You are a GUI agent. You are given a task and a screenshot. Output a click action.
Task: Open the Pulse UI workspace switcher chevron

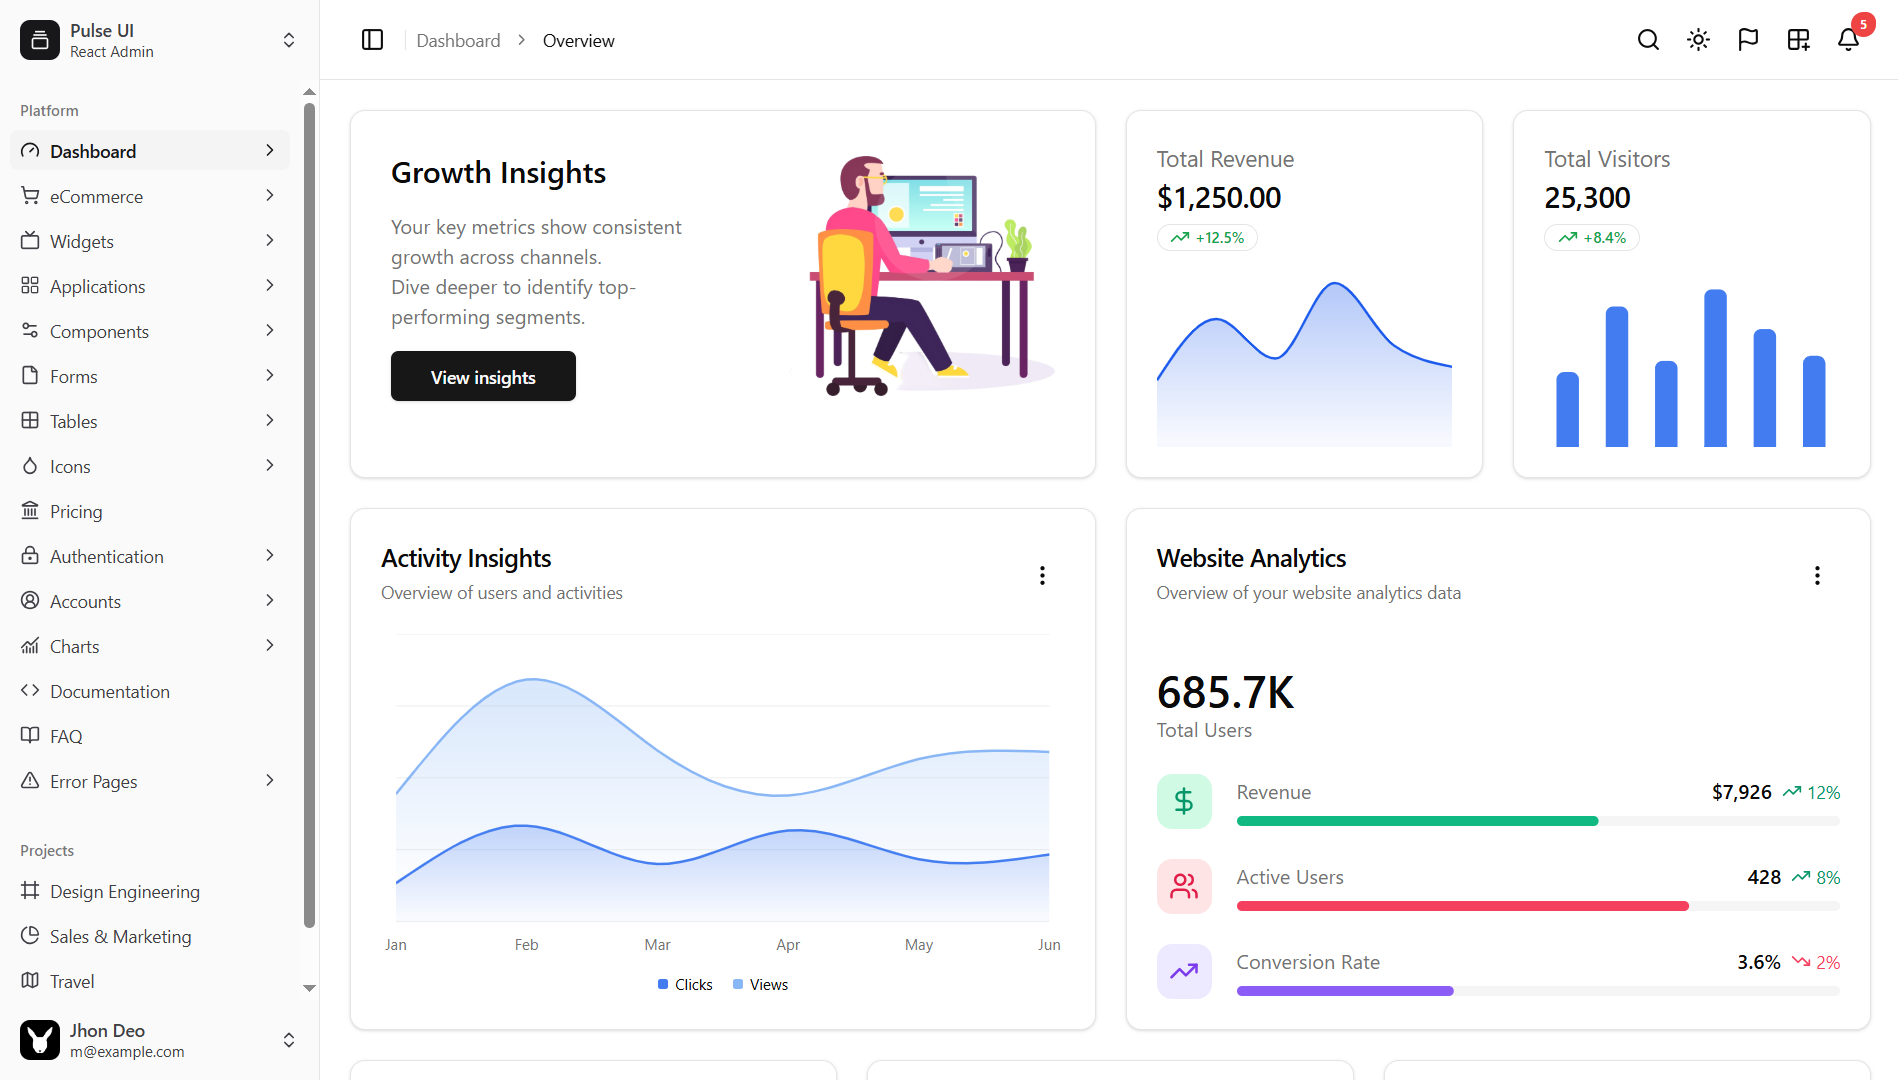click(288, 40)
